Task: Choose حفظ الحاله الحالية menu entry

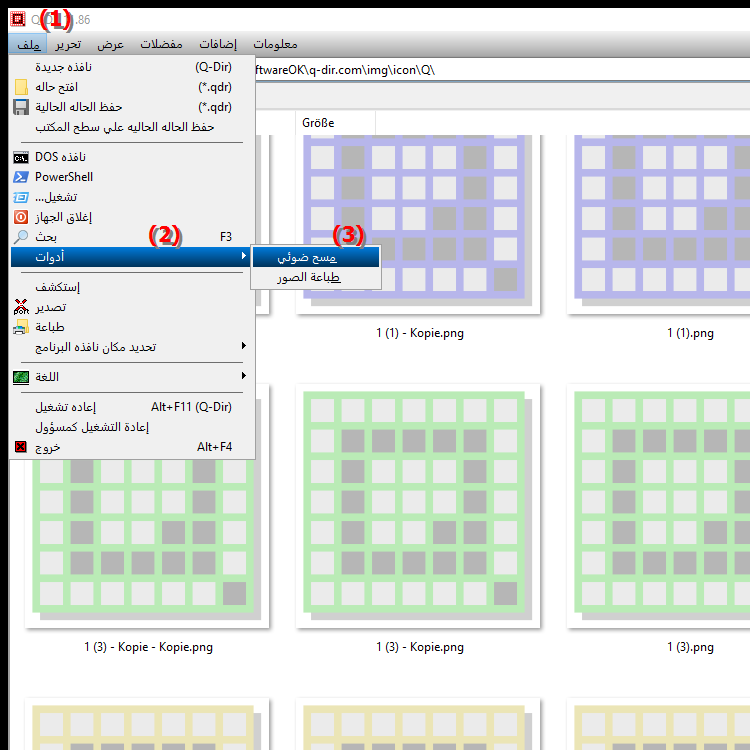Action: (132, 107)
